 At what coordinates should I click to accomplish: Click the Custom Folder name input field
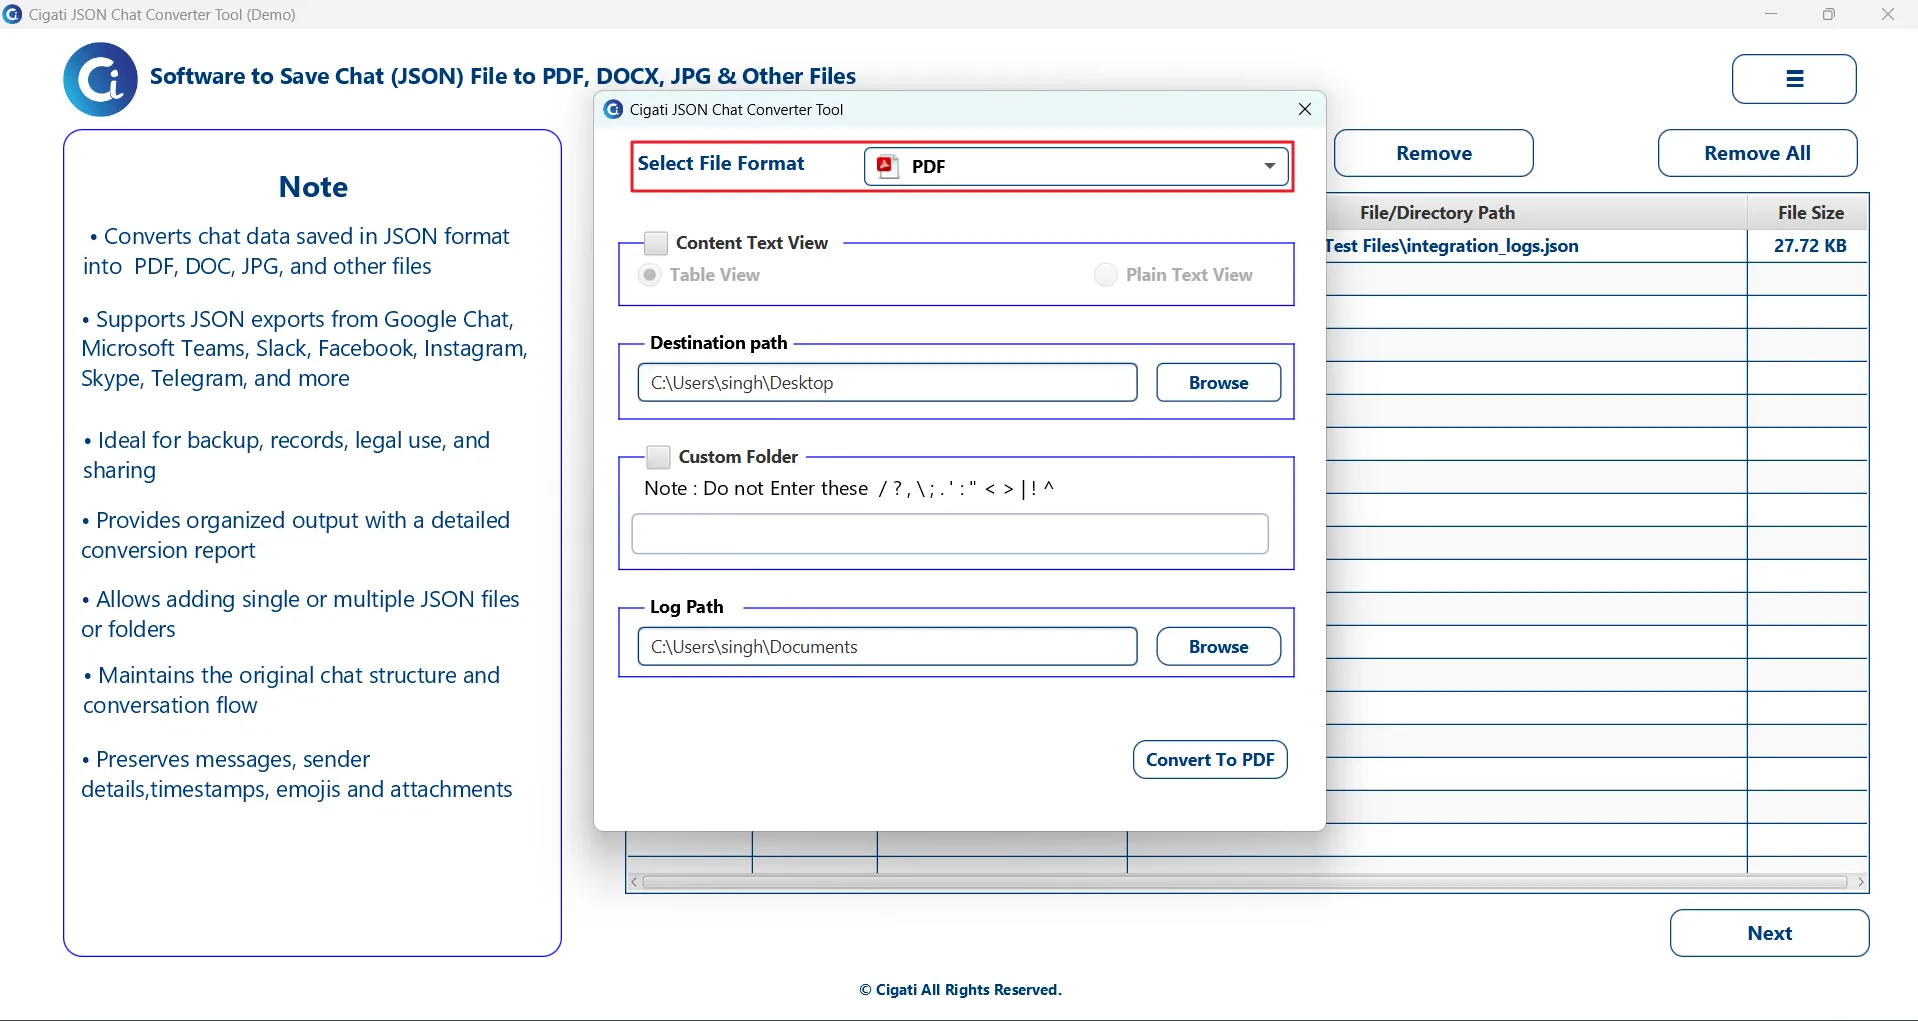click(950, 534)
